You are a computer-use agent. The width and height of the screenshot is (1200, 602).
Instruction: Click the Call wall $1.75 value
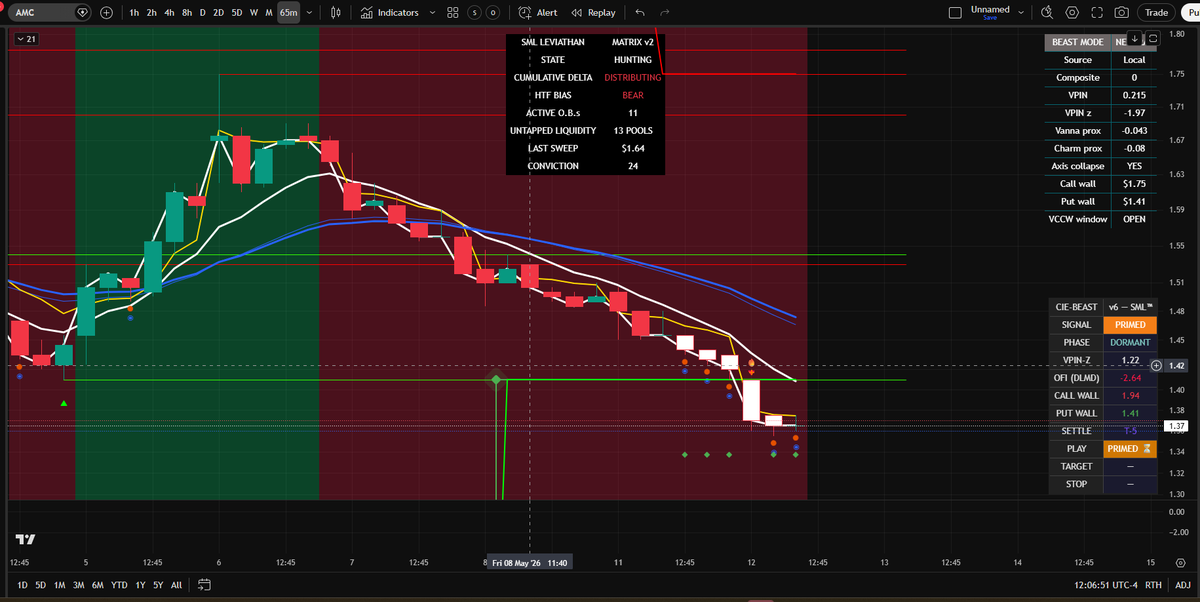click(1134, 184)
